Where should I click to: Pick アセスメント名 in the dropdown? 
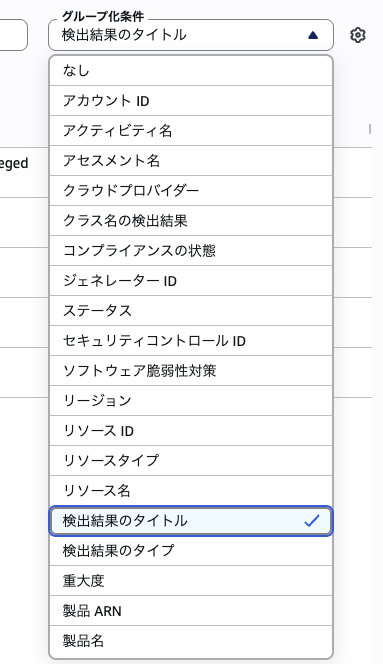click(191, 161)
